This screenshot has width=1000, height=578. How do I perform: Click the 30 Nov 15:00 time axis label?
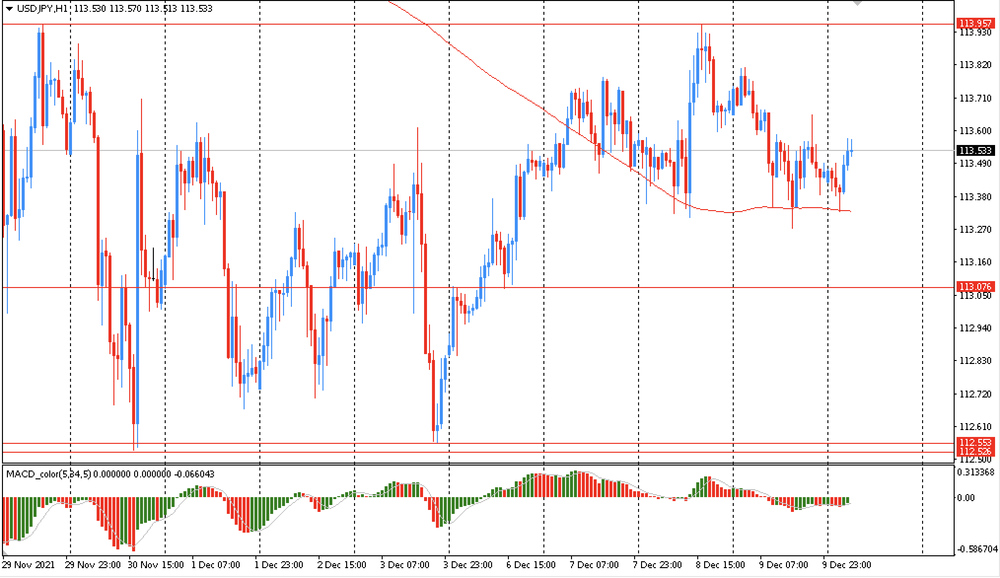point(156,565)
